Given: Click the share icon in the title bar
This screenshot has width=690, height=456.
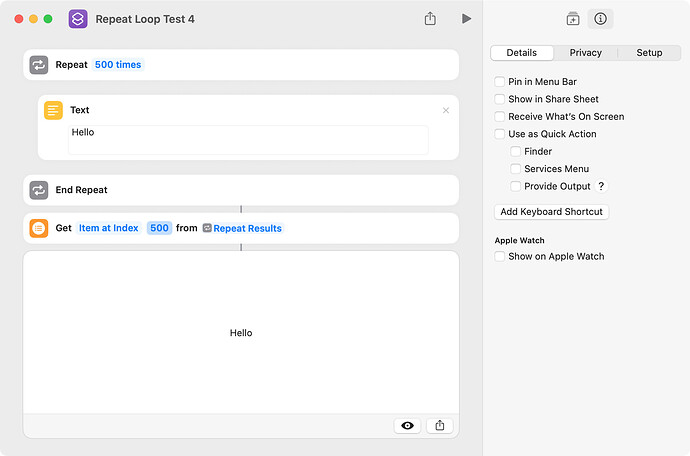Looking at the screenshot, I should pyautogui.click(x=430, y=18).
